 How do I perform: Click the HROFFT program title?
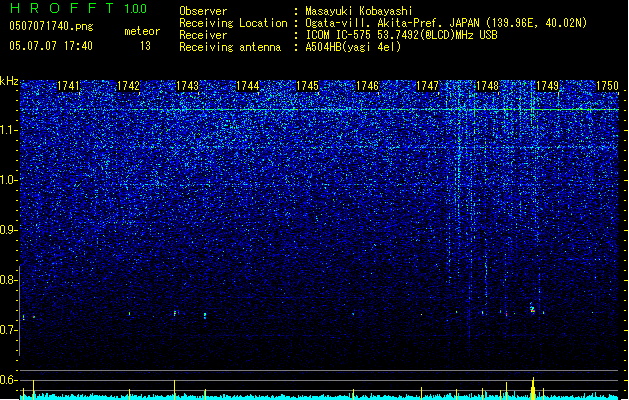(62, 8)
